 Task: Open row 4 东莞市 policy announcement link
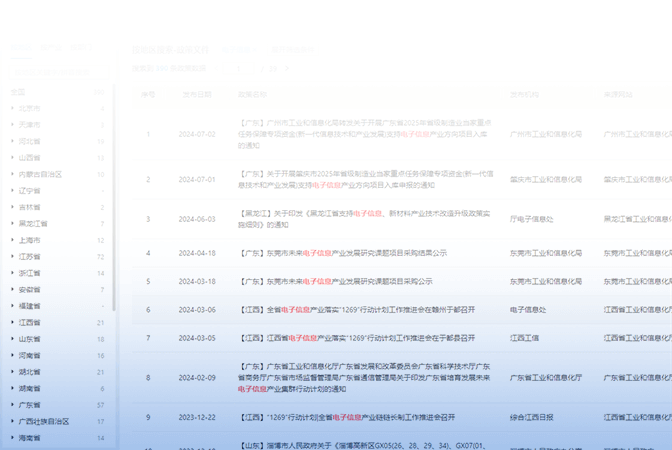342,253
